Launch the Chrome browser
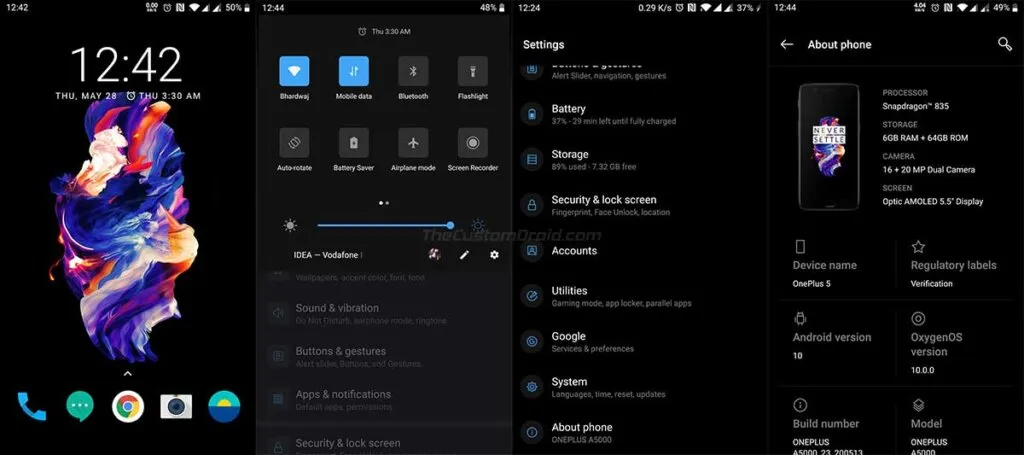 click(x=128, y=407)
